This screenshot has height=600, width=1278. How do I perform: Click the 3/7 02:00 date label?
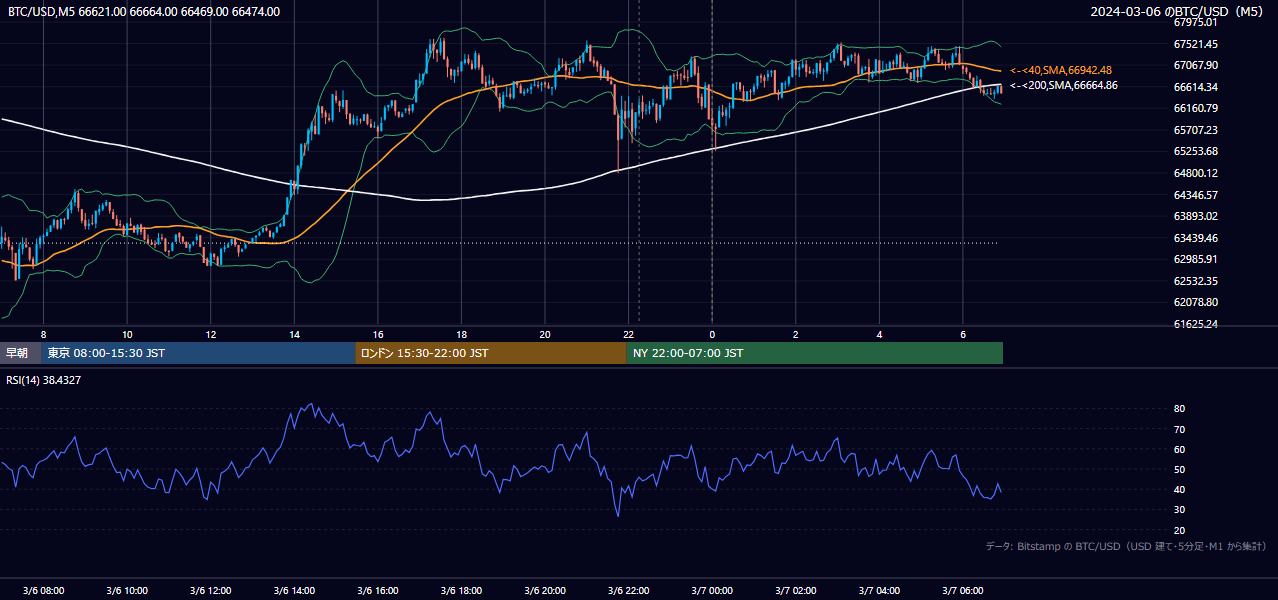796,591
